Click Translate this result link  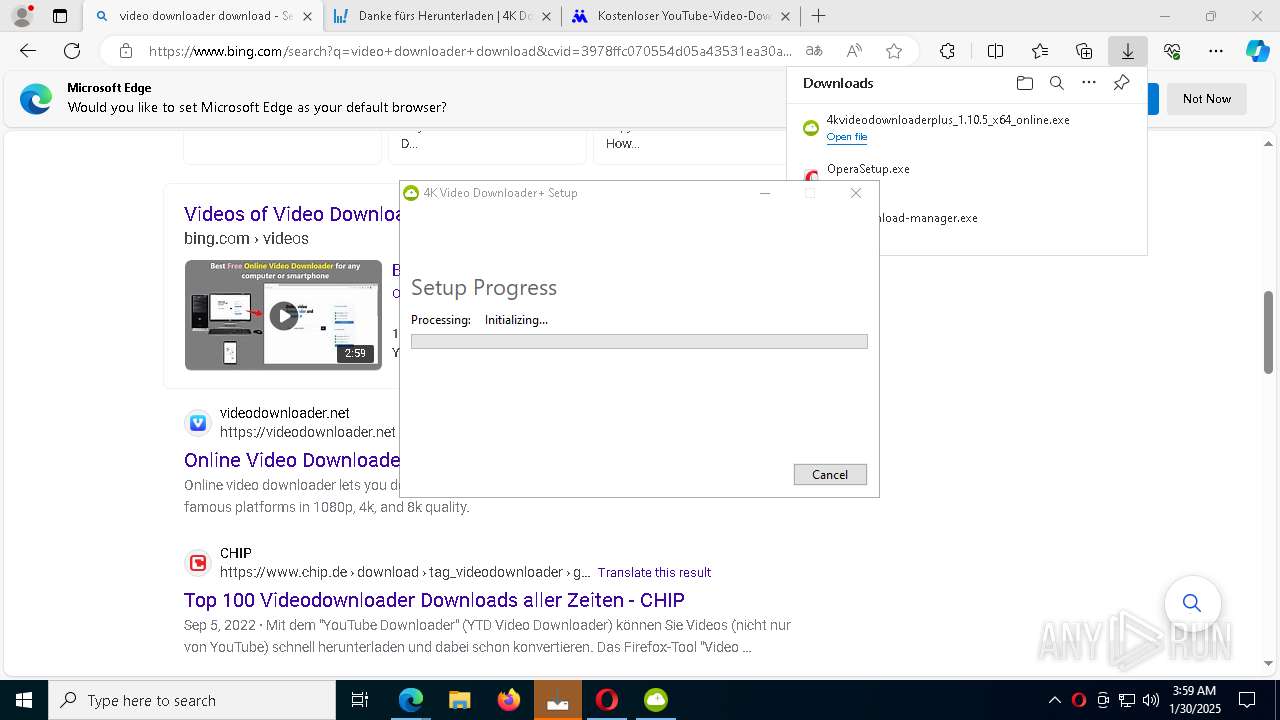(654, 573)
